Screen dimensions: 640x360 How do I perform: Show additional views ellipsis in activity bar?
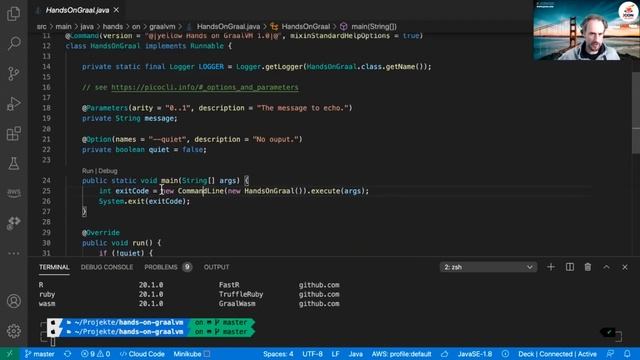(13, 253)
